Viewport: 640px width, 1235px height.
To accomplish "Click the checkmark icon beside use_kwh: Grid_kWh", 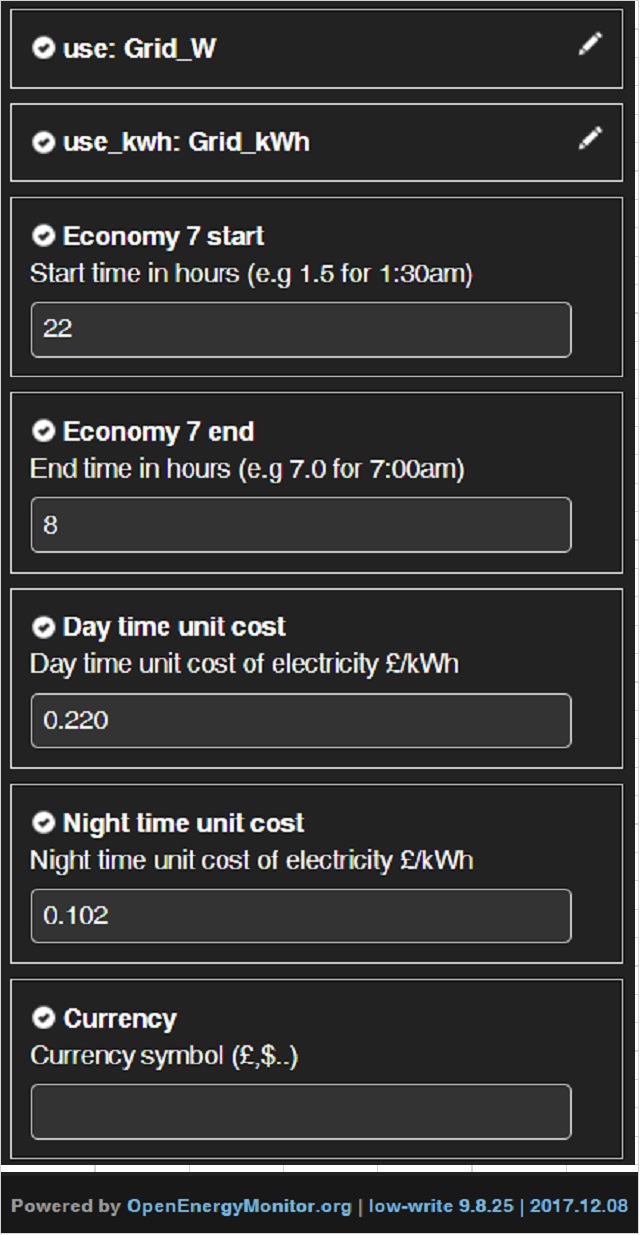I will 43,142.
